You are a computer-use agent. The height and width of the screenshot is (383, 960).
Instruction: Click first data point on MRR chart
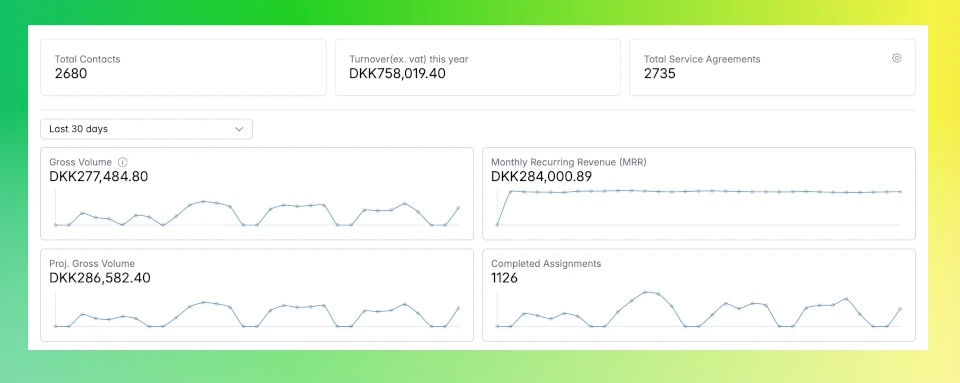(x=497, y=225)
